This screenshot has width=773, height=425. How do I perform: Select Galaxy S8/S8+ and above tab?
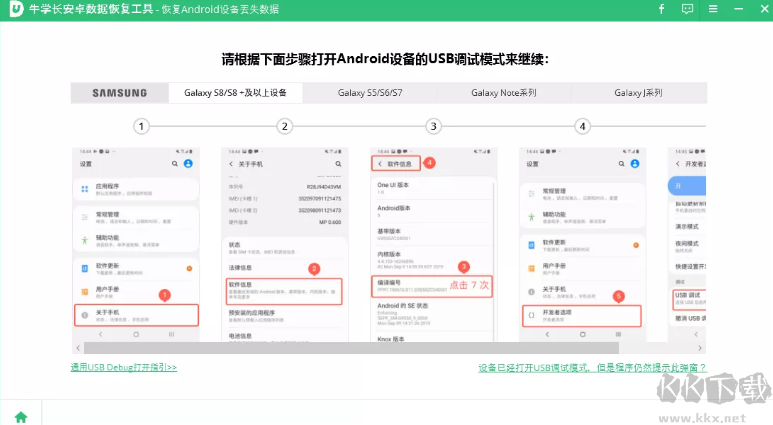[235, 93]
